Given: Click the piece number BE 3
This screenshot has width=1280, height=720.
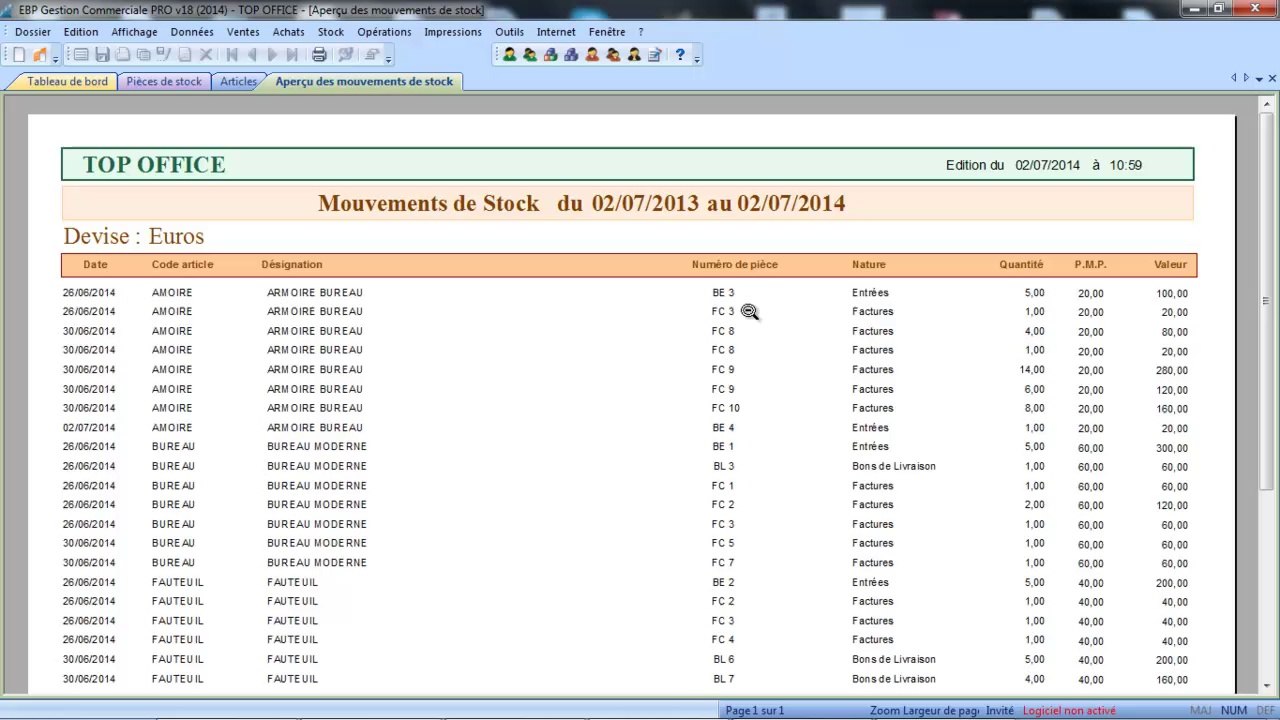Looking at the screenshot, I should [x=723, y=293].
